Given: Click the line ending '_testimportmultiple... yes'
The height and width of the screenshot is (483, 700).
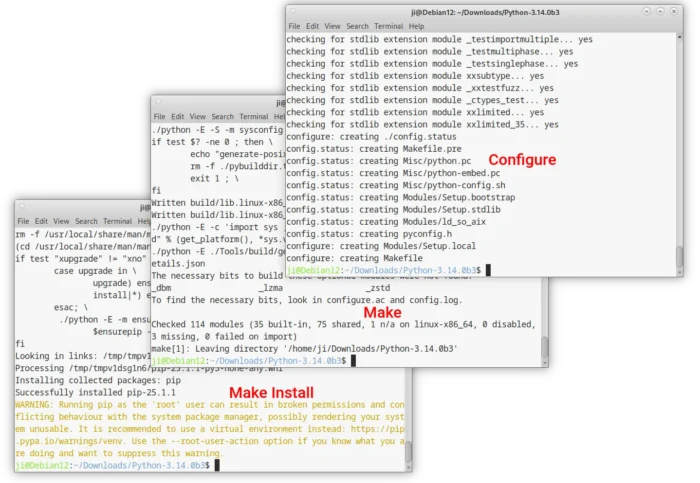Looking at the screenshot, I should pyautogui.click(x=439, y=39).
